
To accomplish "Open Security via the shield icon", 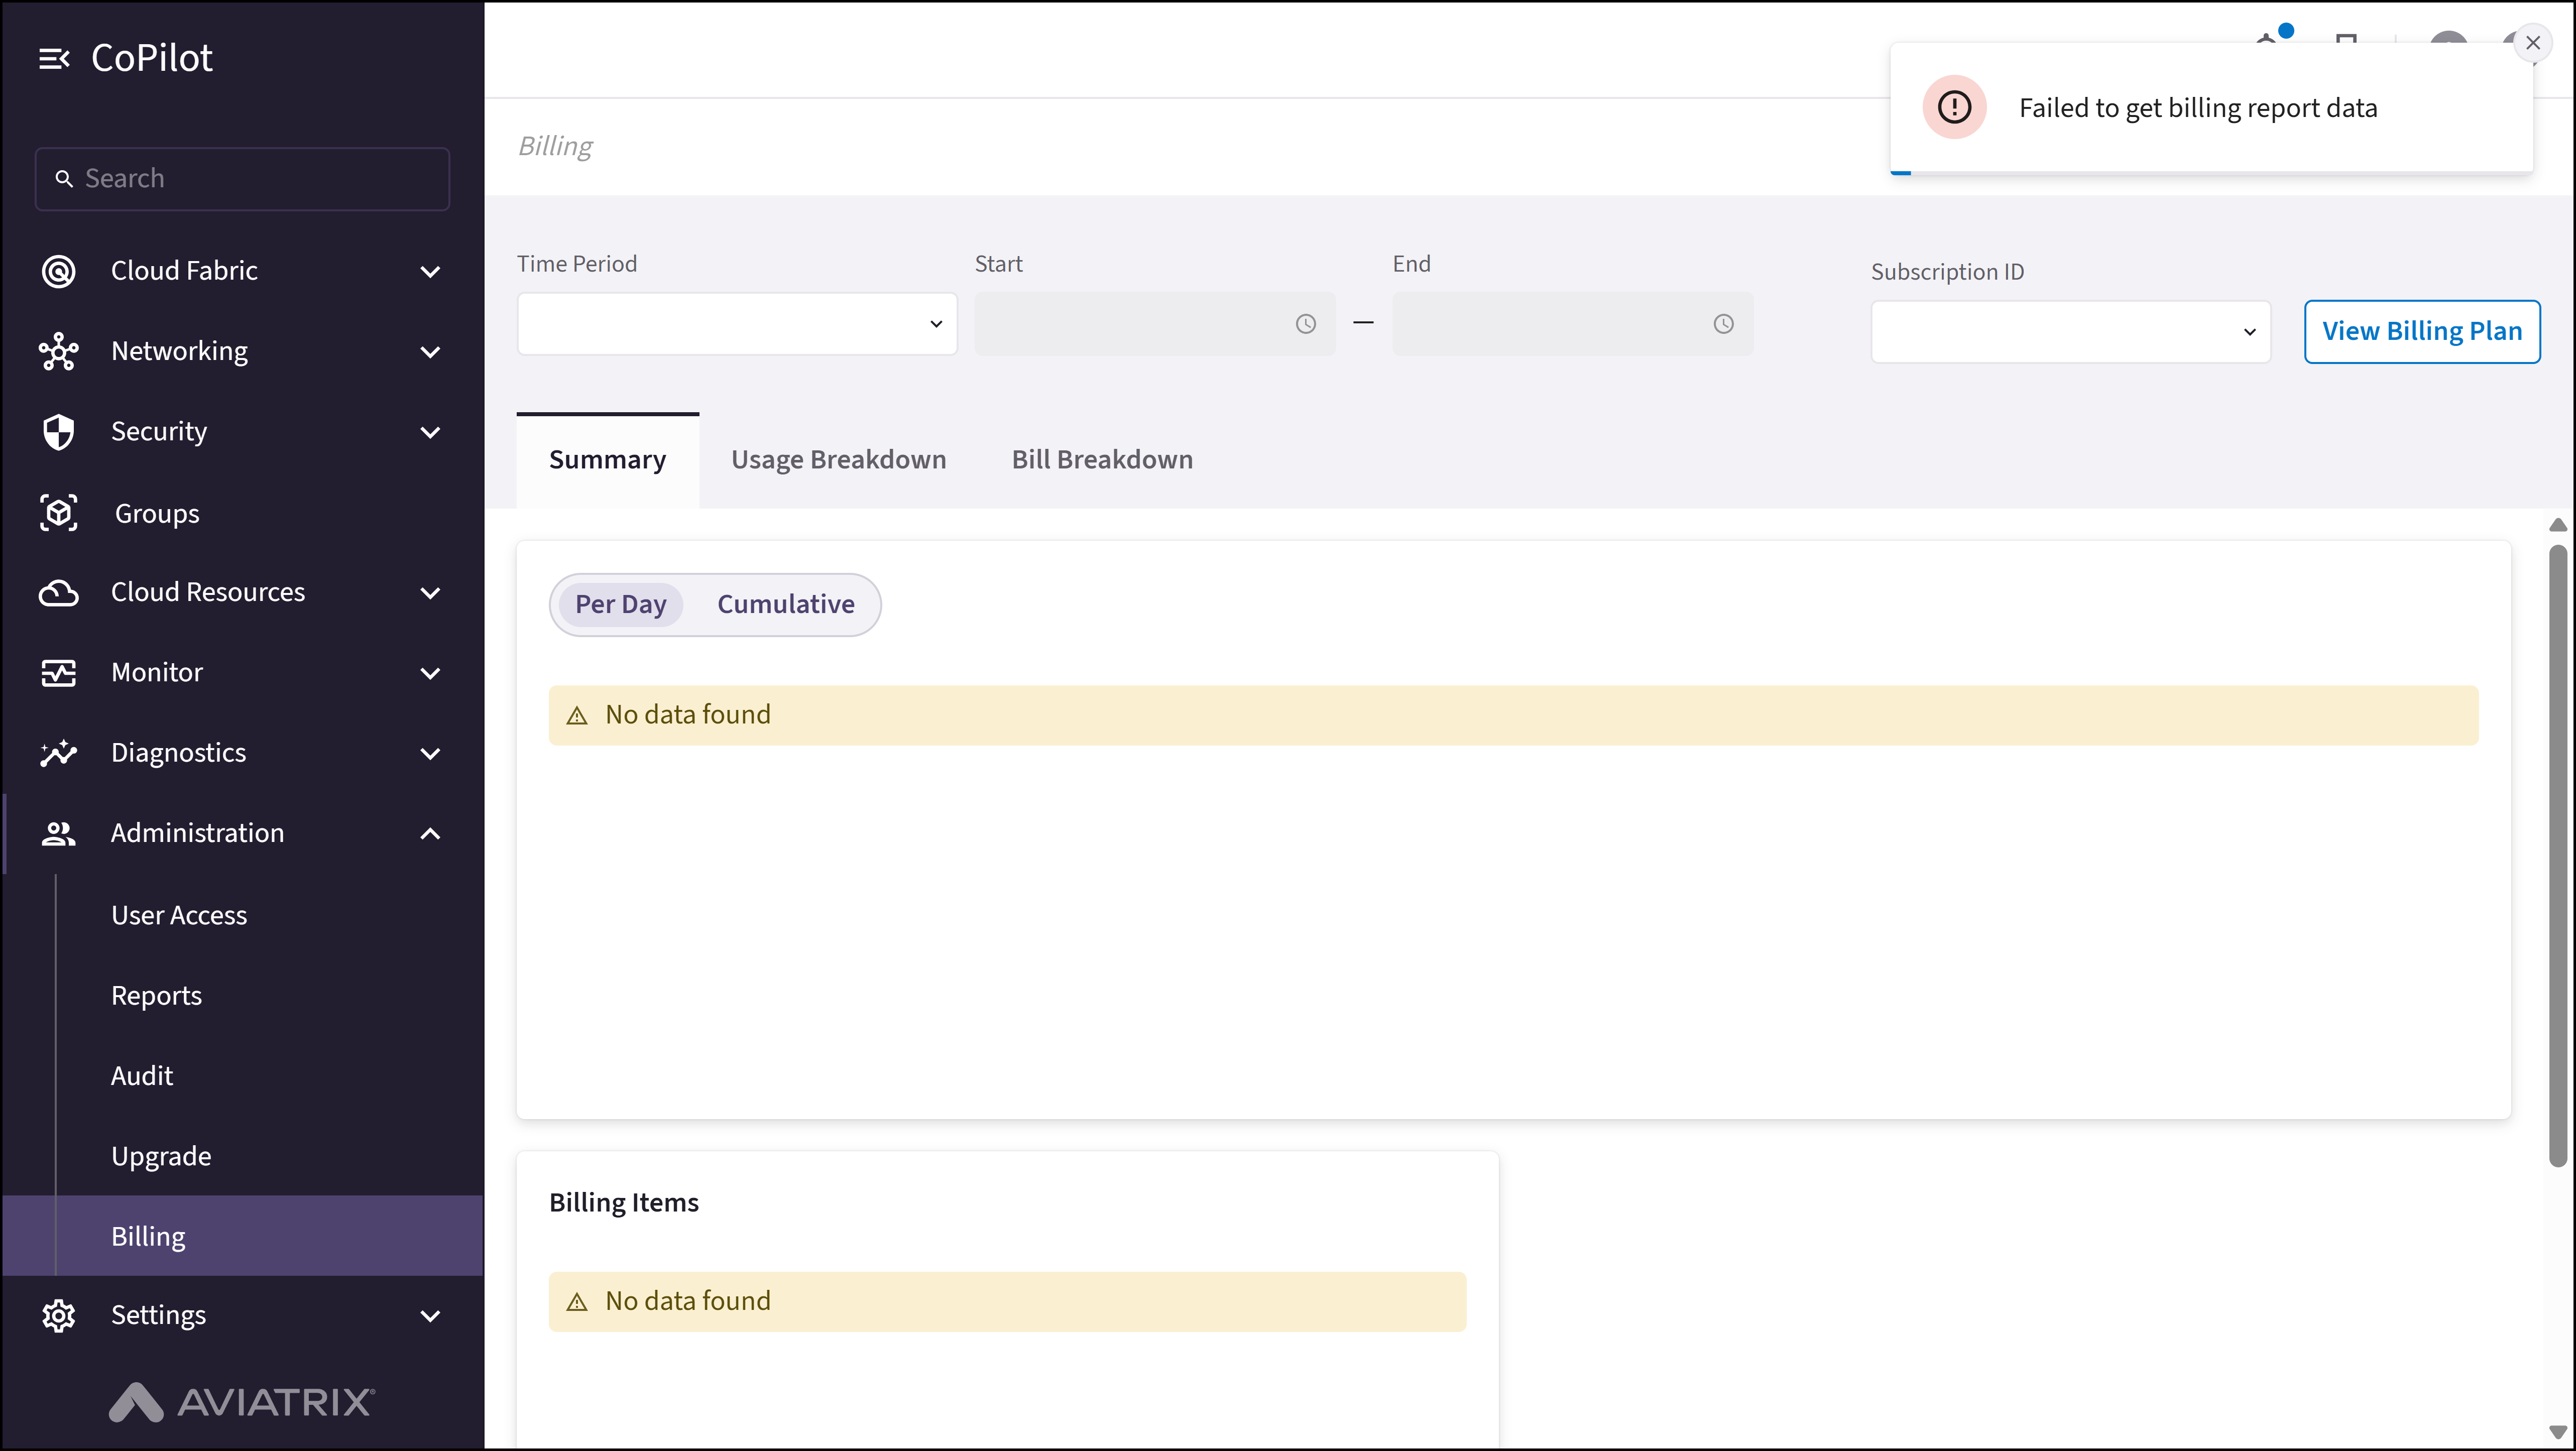I will pyautogui.click(x=58, y=431).
